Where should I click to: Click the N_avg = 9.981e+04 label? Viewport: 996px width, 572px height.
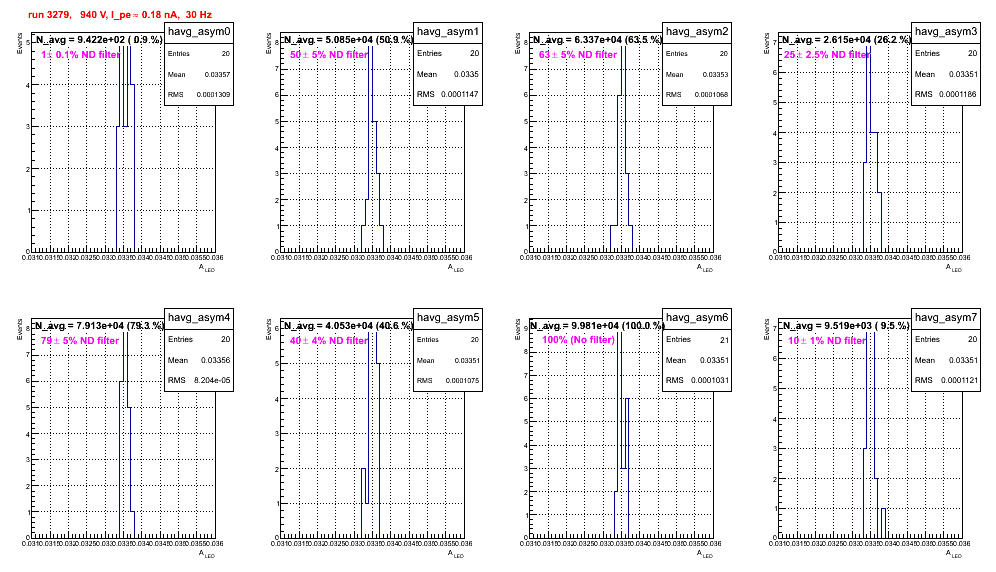click(x=597, y=325)
